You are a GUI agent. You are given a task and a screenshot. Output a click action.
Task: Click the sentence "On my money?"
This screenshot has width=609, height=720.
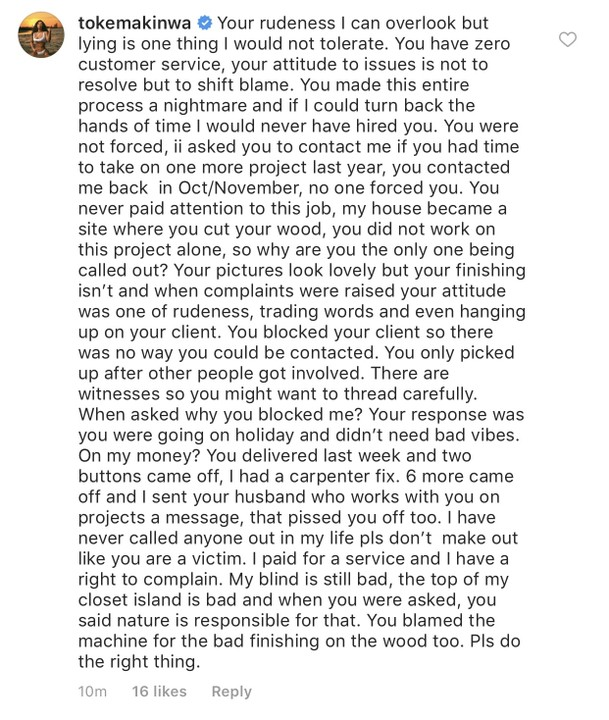(x=135, y=455)
